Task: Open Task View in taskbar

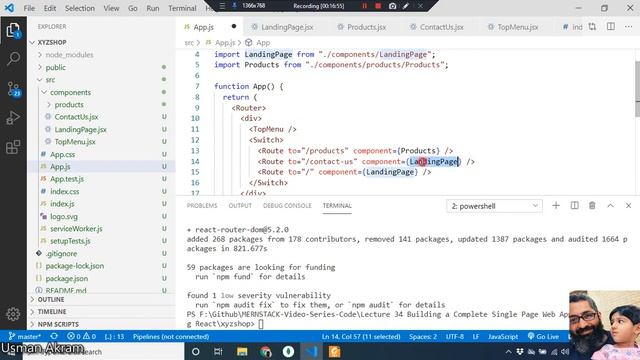Action: click(218, 351)
